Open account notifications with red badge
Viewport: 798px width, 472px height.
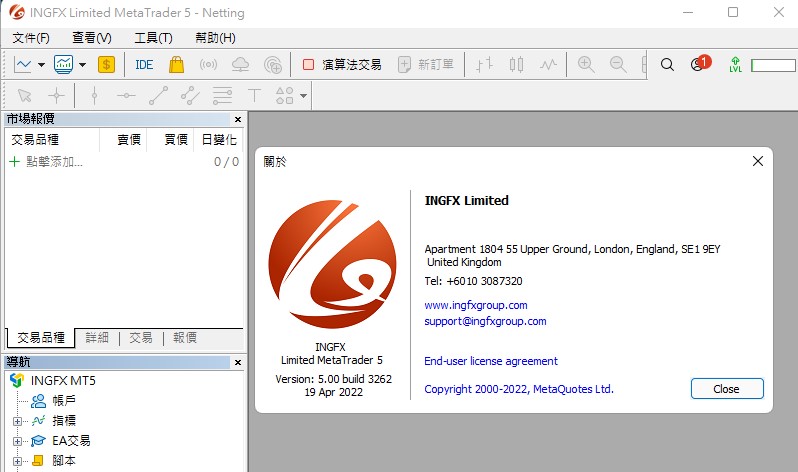698,65
